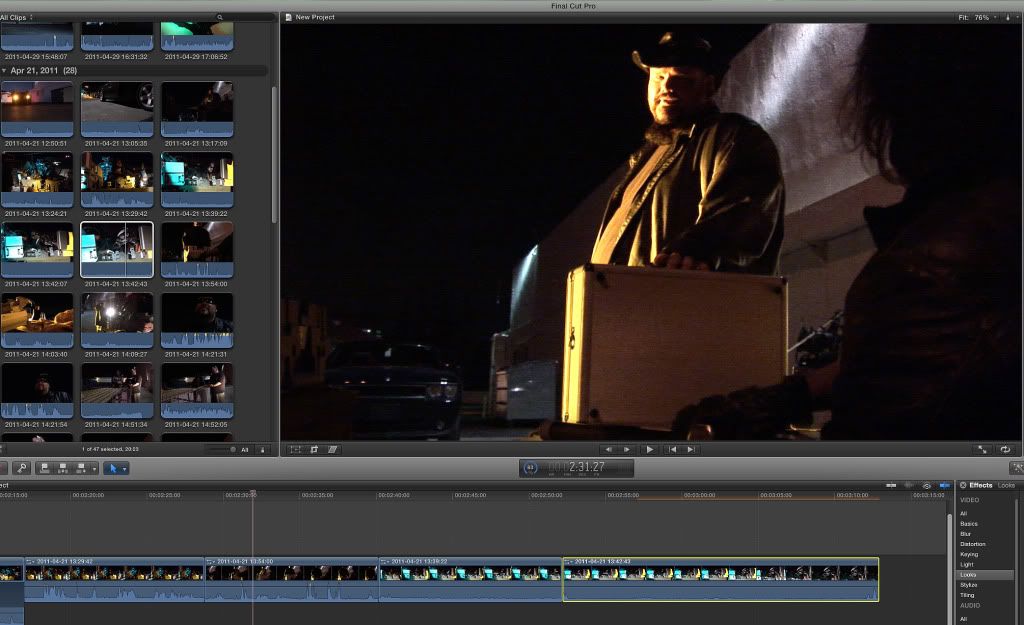Open the tool selection dropdown arrow

click(x=124, y=468)
